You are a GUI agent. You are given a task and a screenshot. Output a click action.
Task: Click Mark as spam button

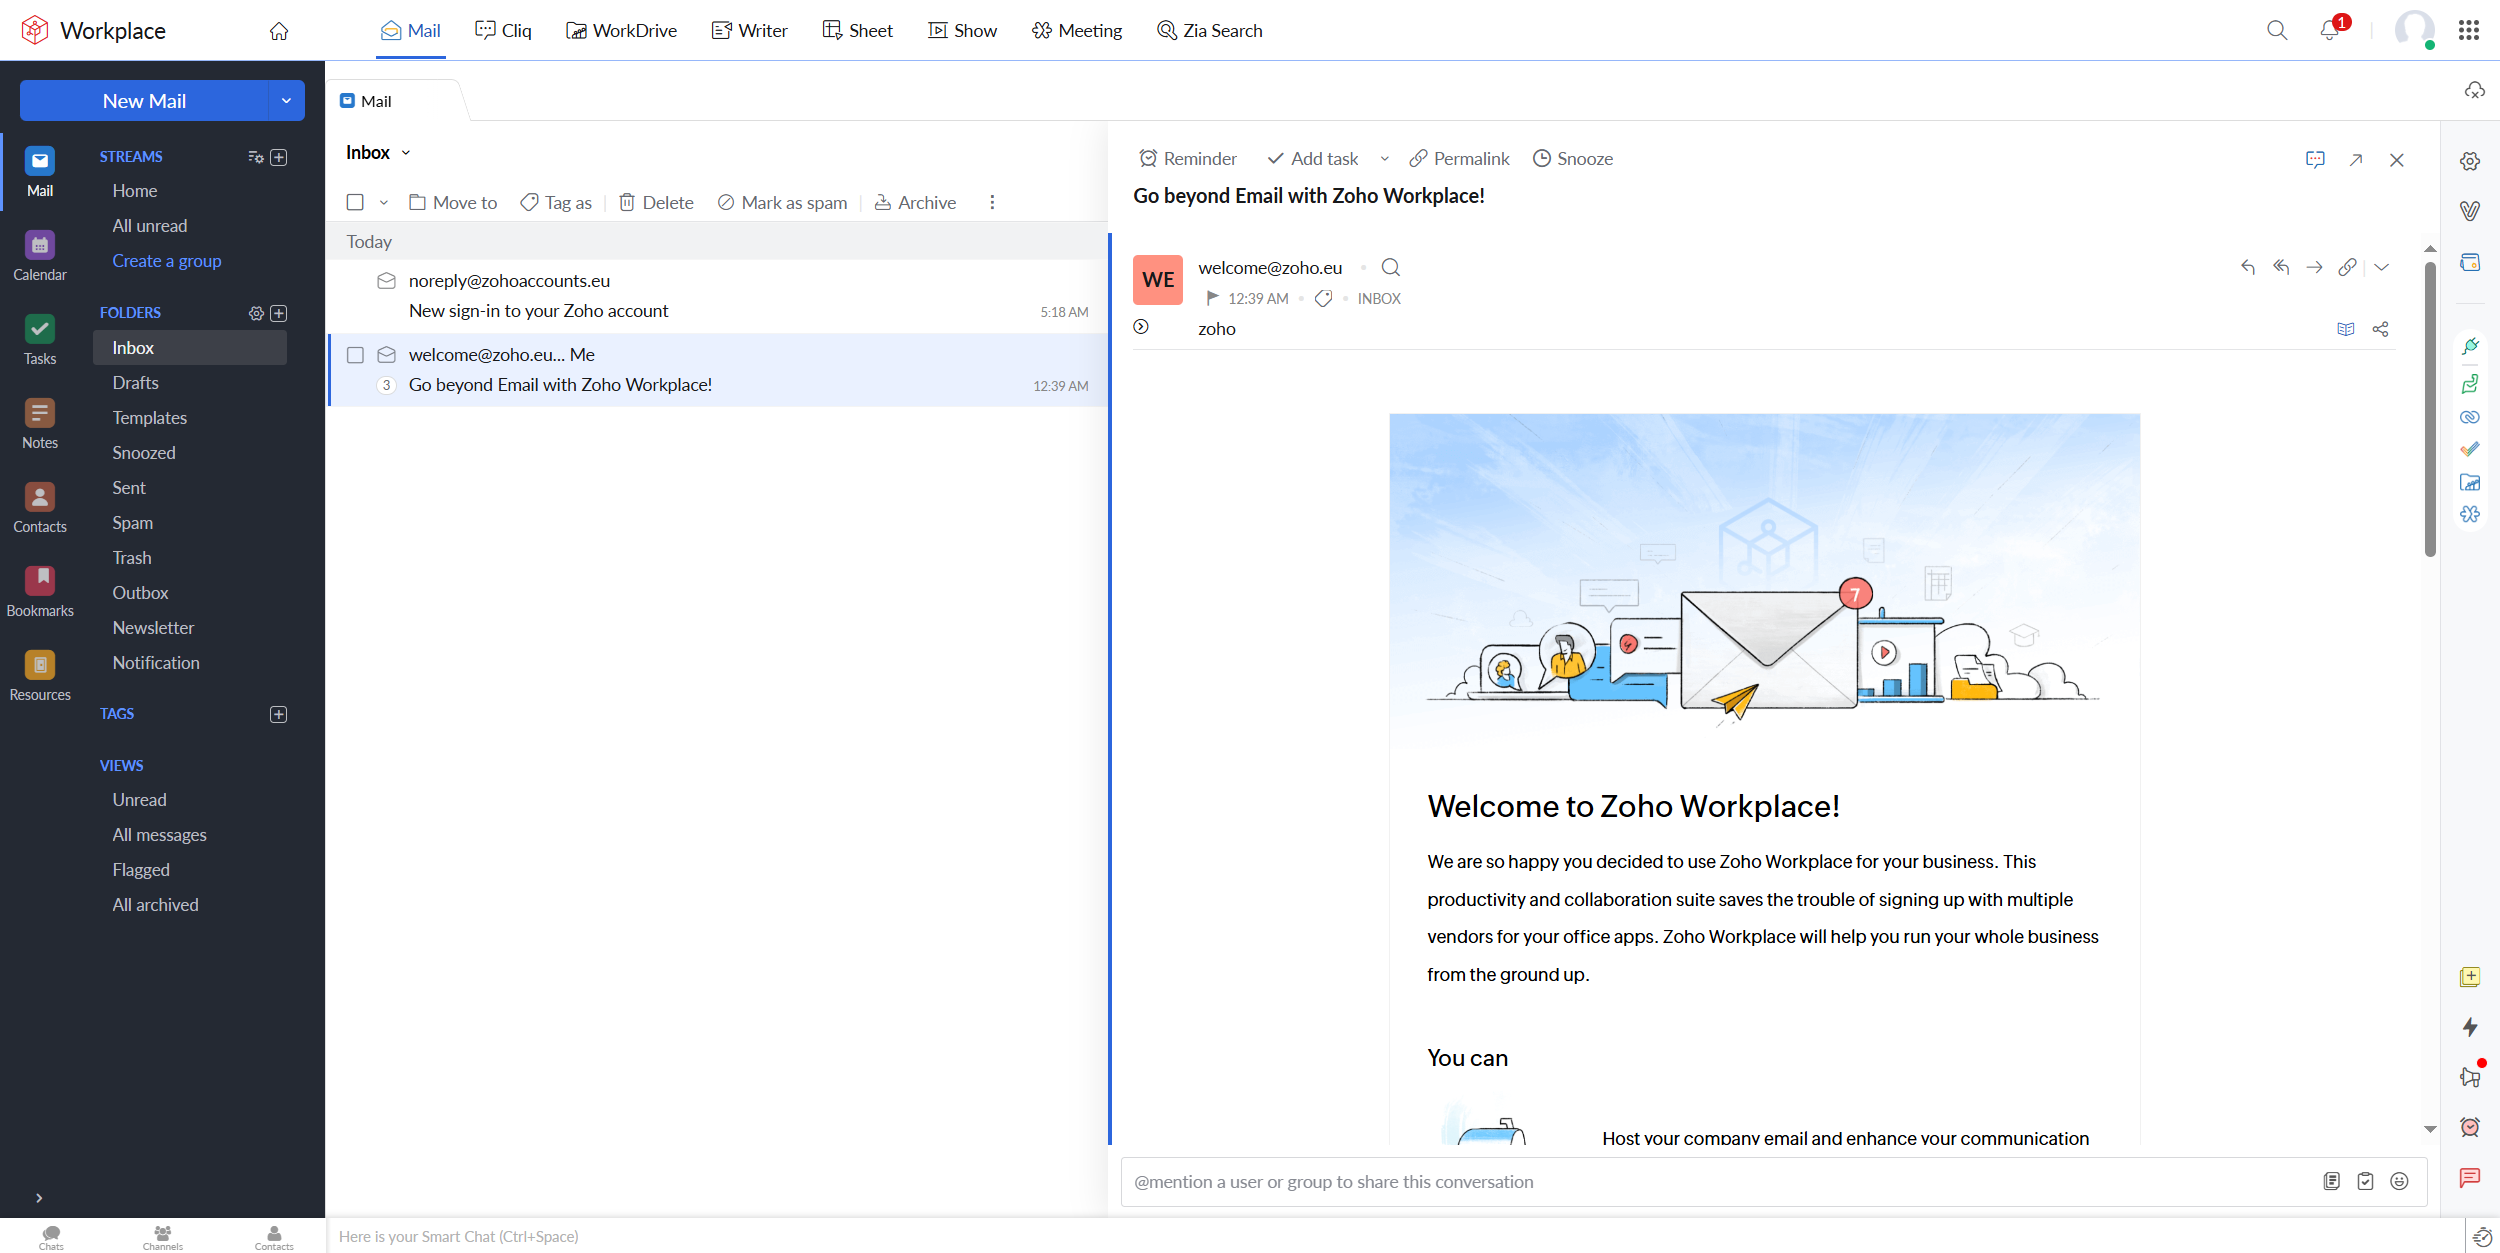coord(782,203)
